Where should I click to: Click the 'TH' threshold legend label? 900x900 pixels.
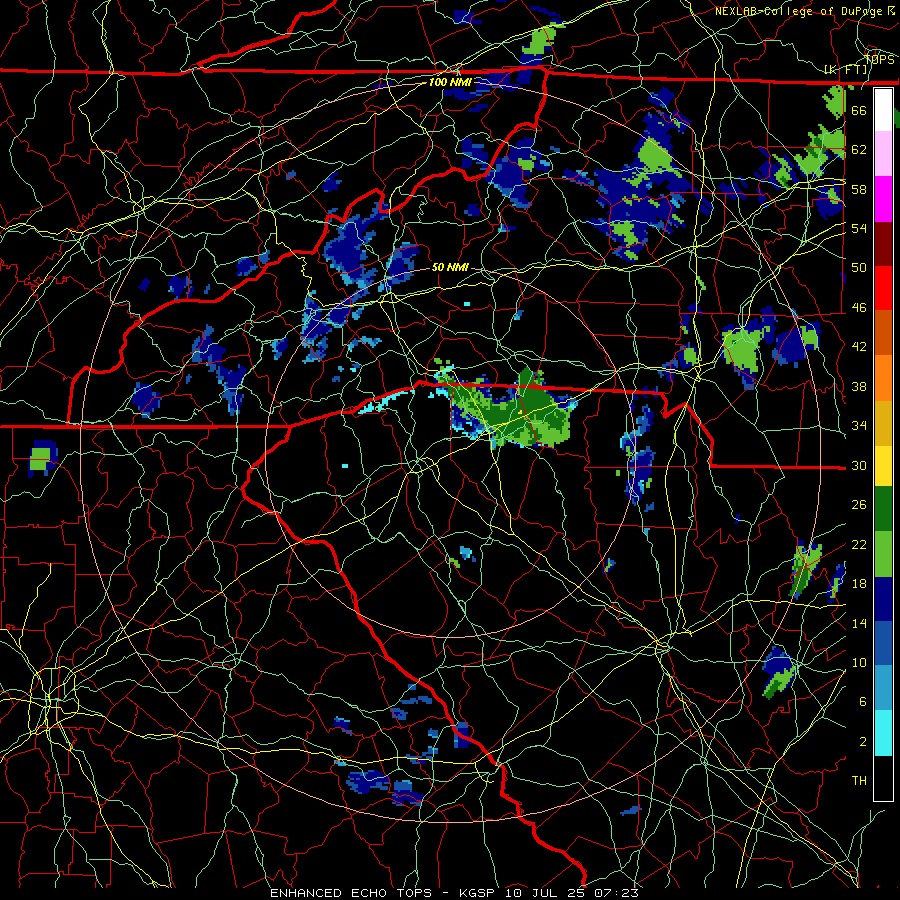pos(859,781)
